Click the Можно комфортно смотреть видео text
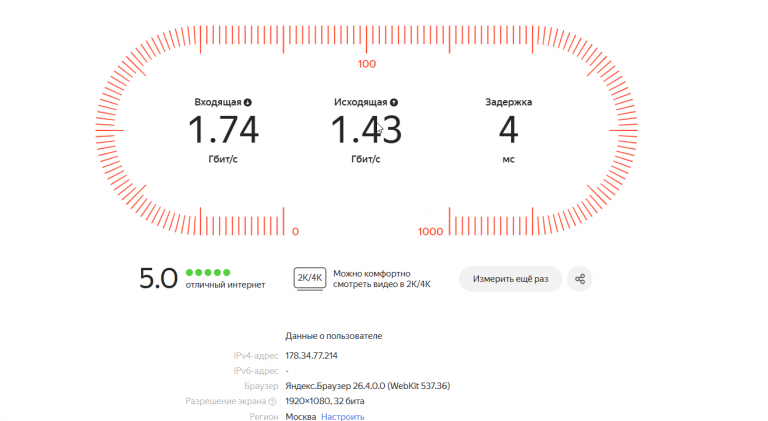The image size is (768, 421). [x=382, y=279]
